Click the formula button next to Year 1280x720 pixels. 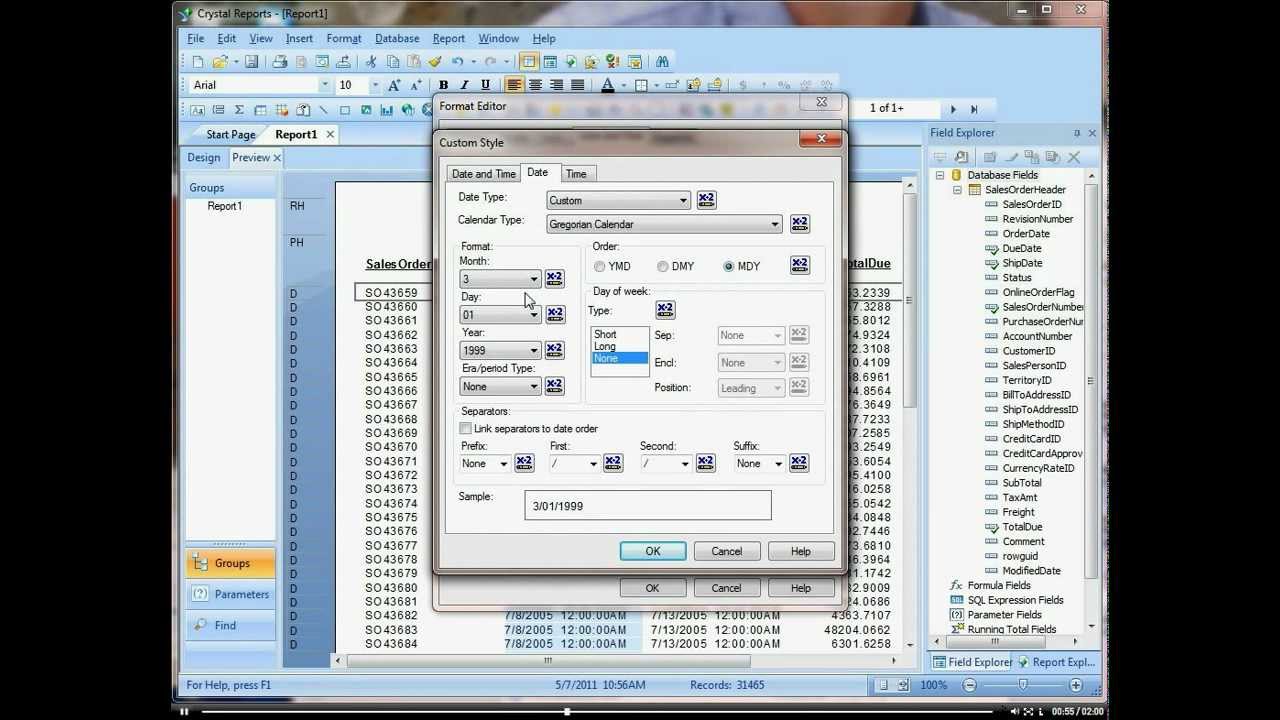point(554,350)
